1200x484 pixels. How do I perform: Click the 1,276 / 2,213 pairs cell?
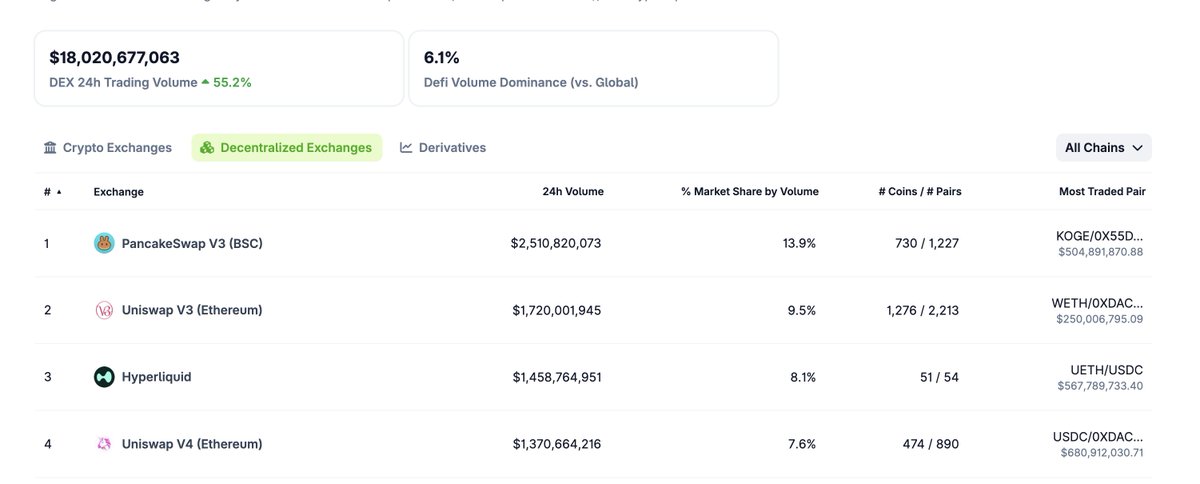(922, 310)
